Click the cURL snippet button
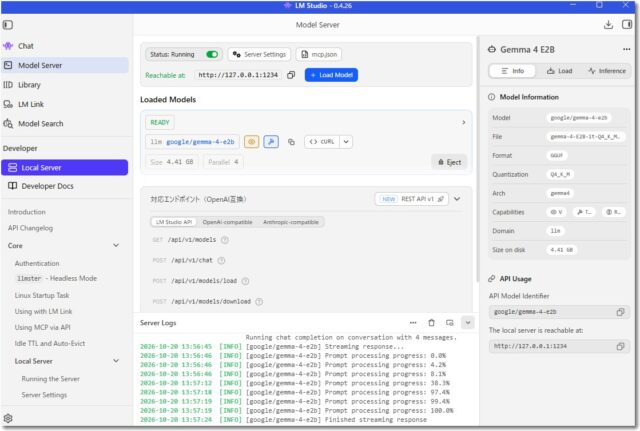 (x=322, y=142)
